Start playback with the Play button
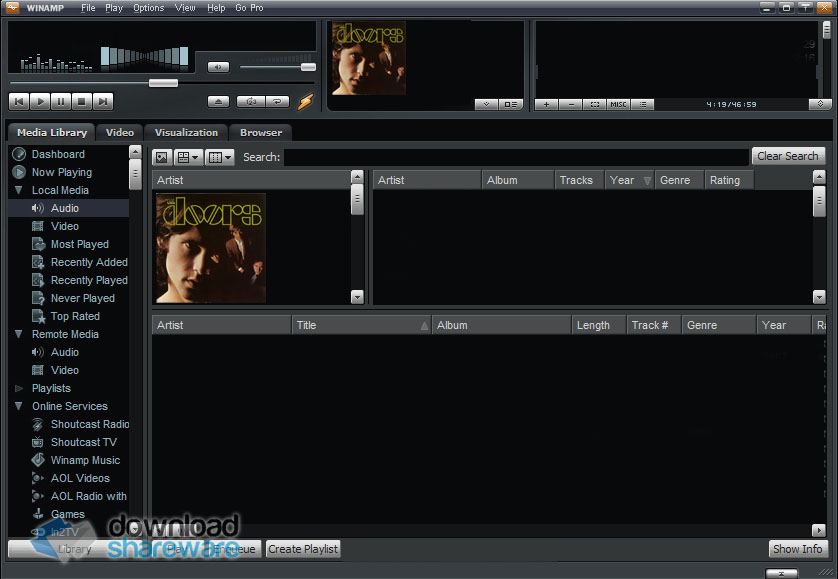Viewport: 838px width, 579px height. click(x=40, y=101)
